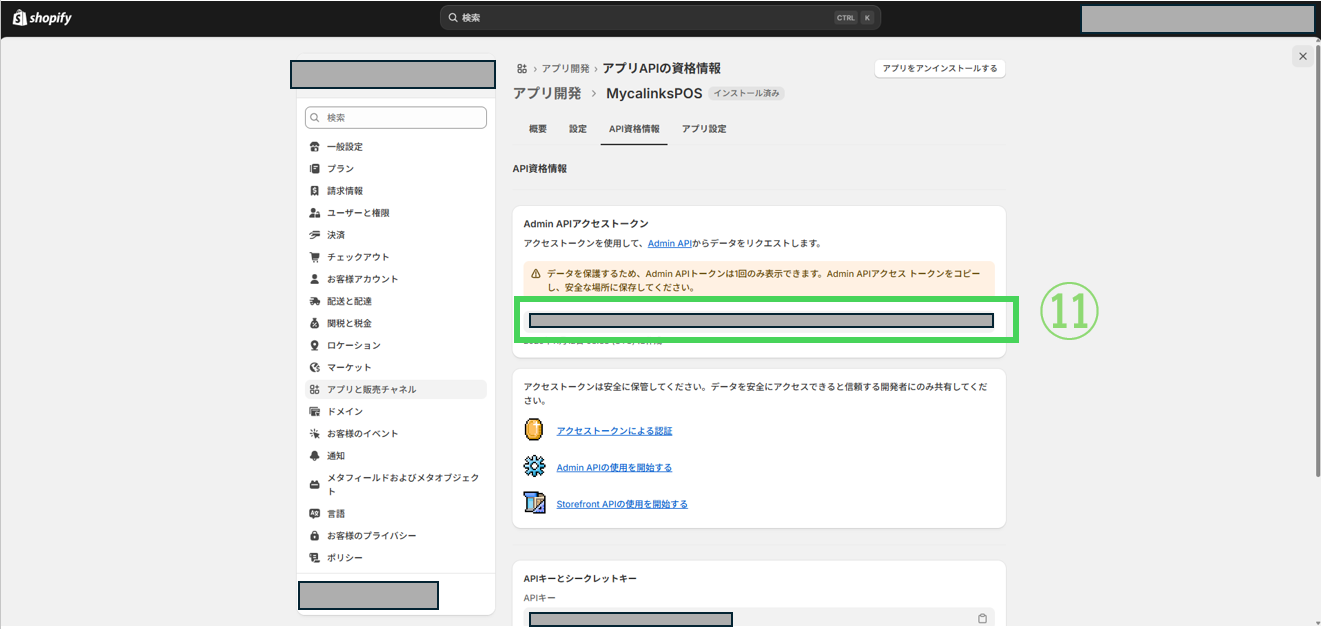
Task: Click the Shopify logo in top bar
Action: coord(42,18)
